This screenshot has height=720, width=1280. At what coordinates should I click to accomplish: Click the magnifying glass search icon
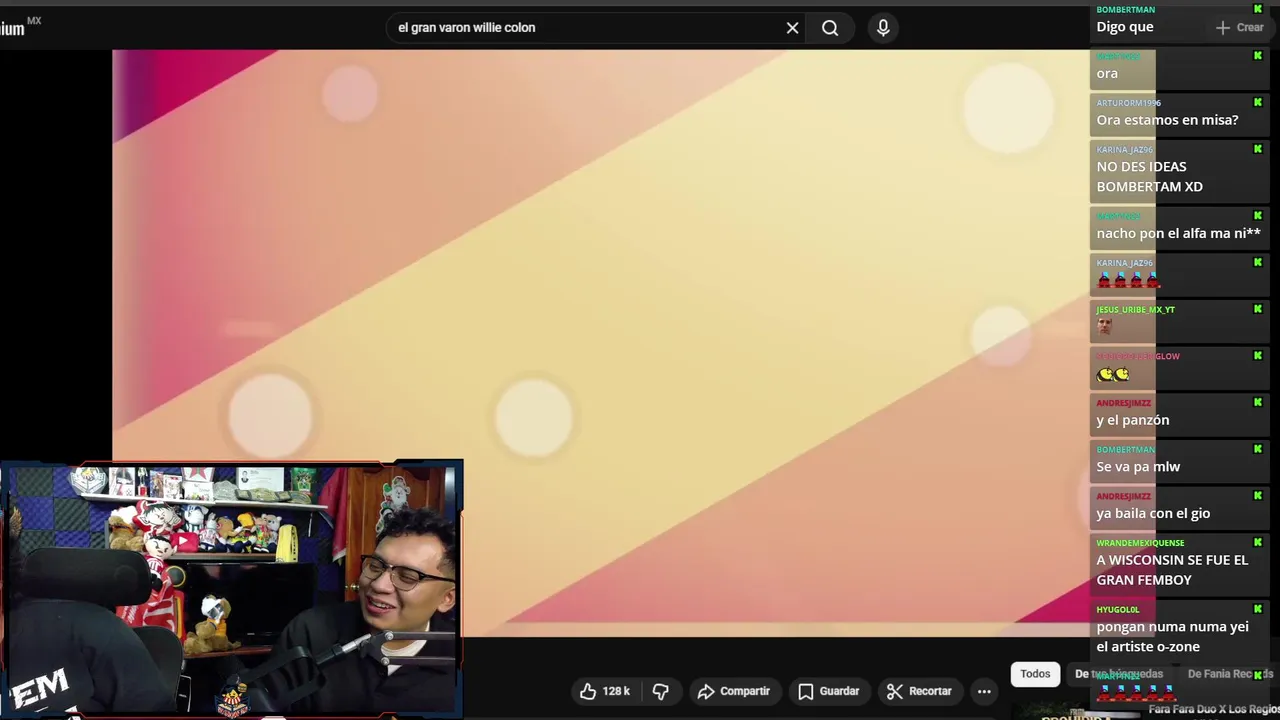coord(830,28)
